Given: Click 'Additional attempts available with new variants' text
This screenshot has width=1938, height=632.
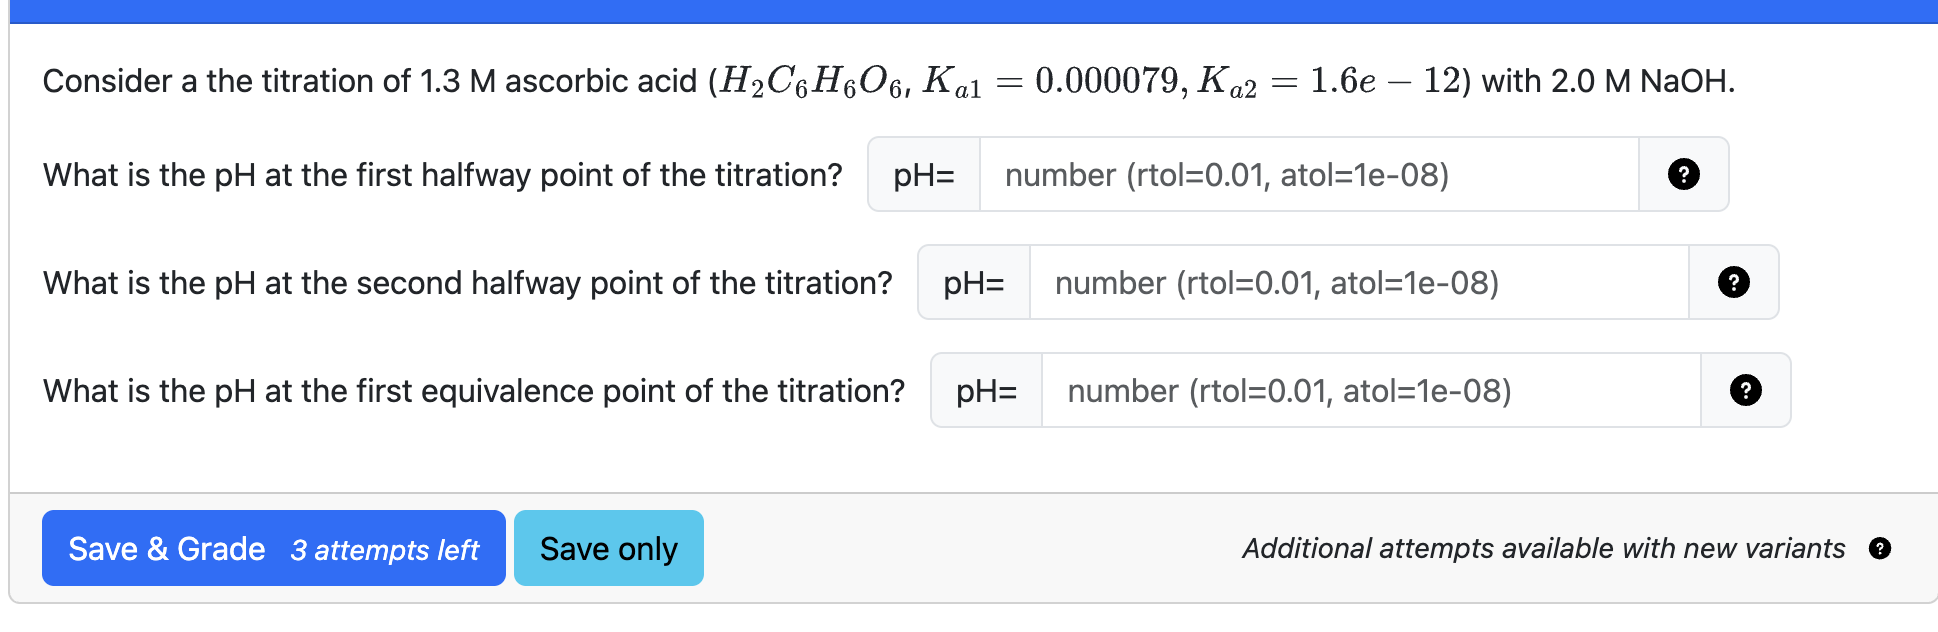Looking at the screenshot, I should pos(1543,548).
